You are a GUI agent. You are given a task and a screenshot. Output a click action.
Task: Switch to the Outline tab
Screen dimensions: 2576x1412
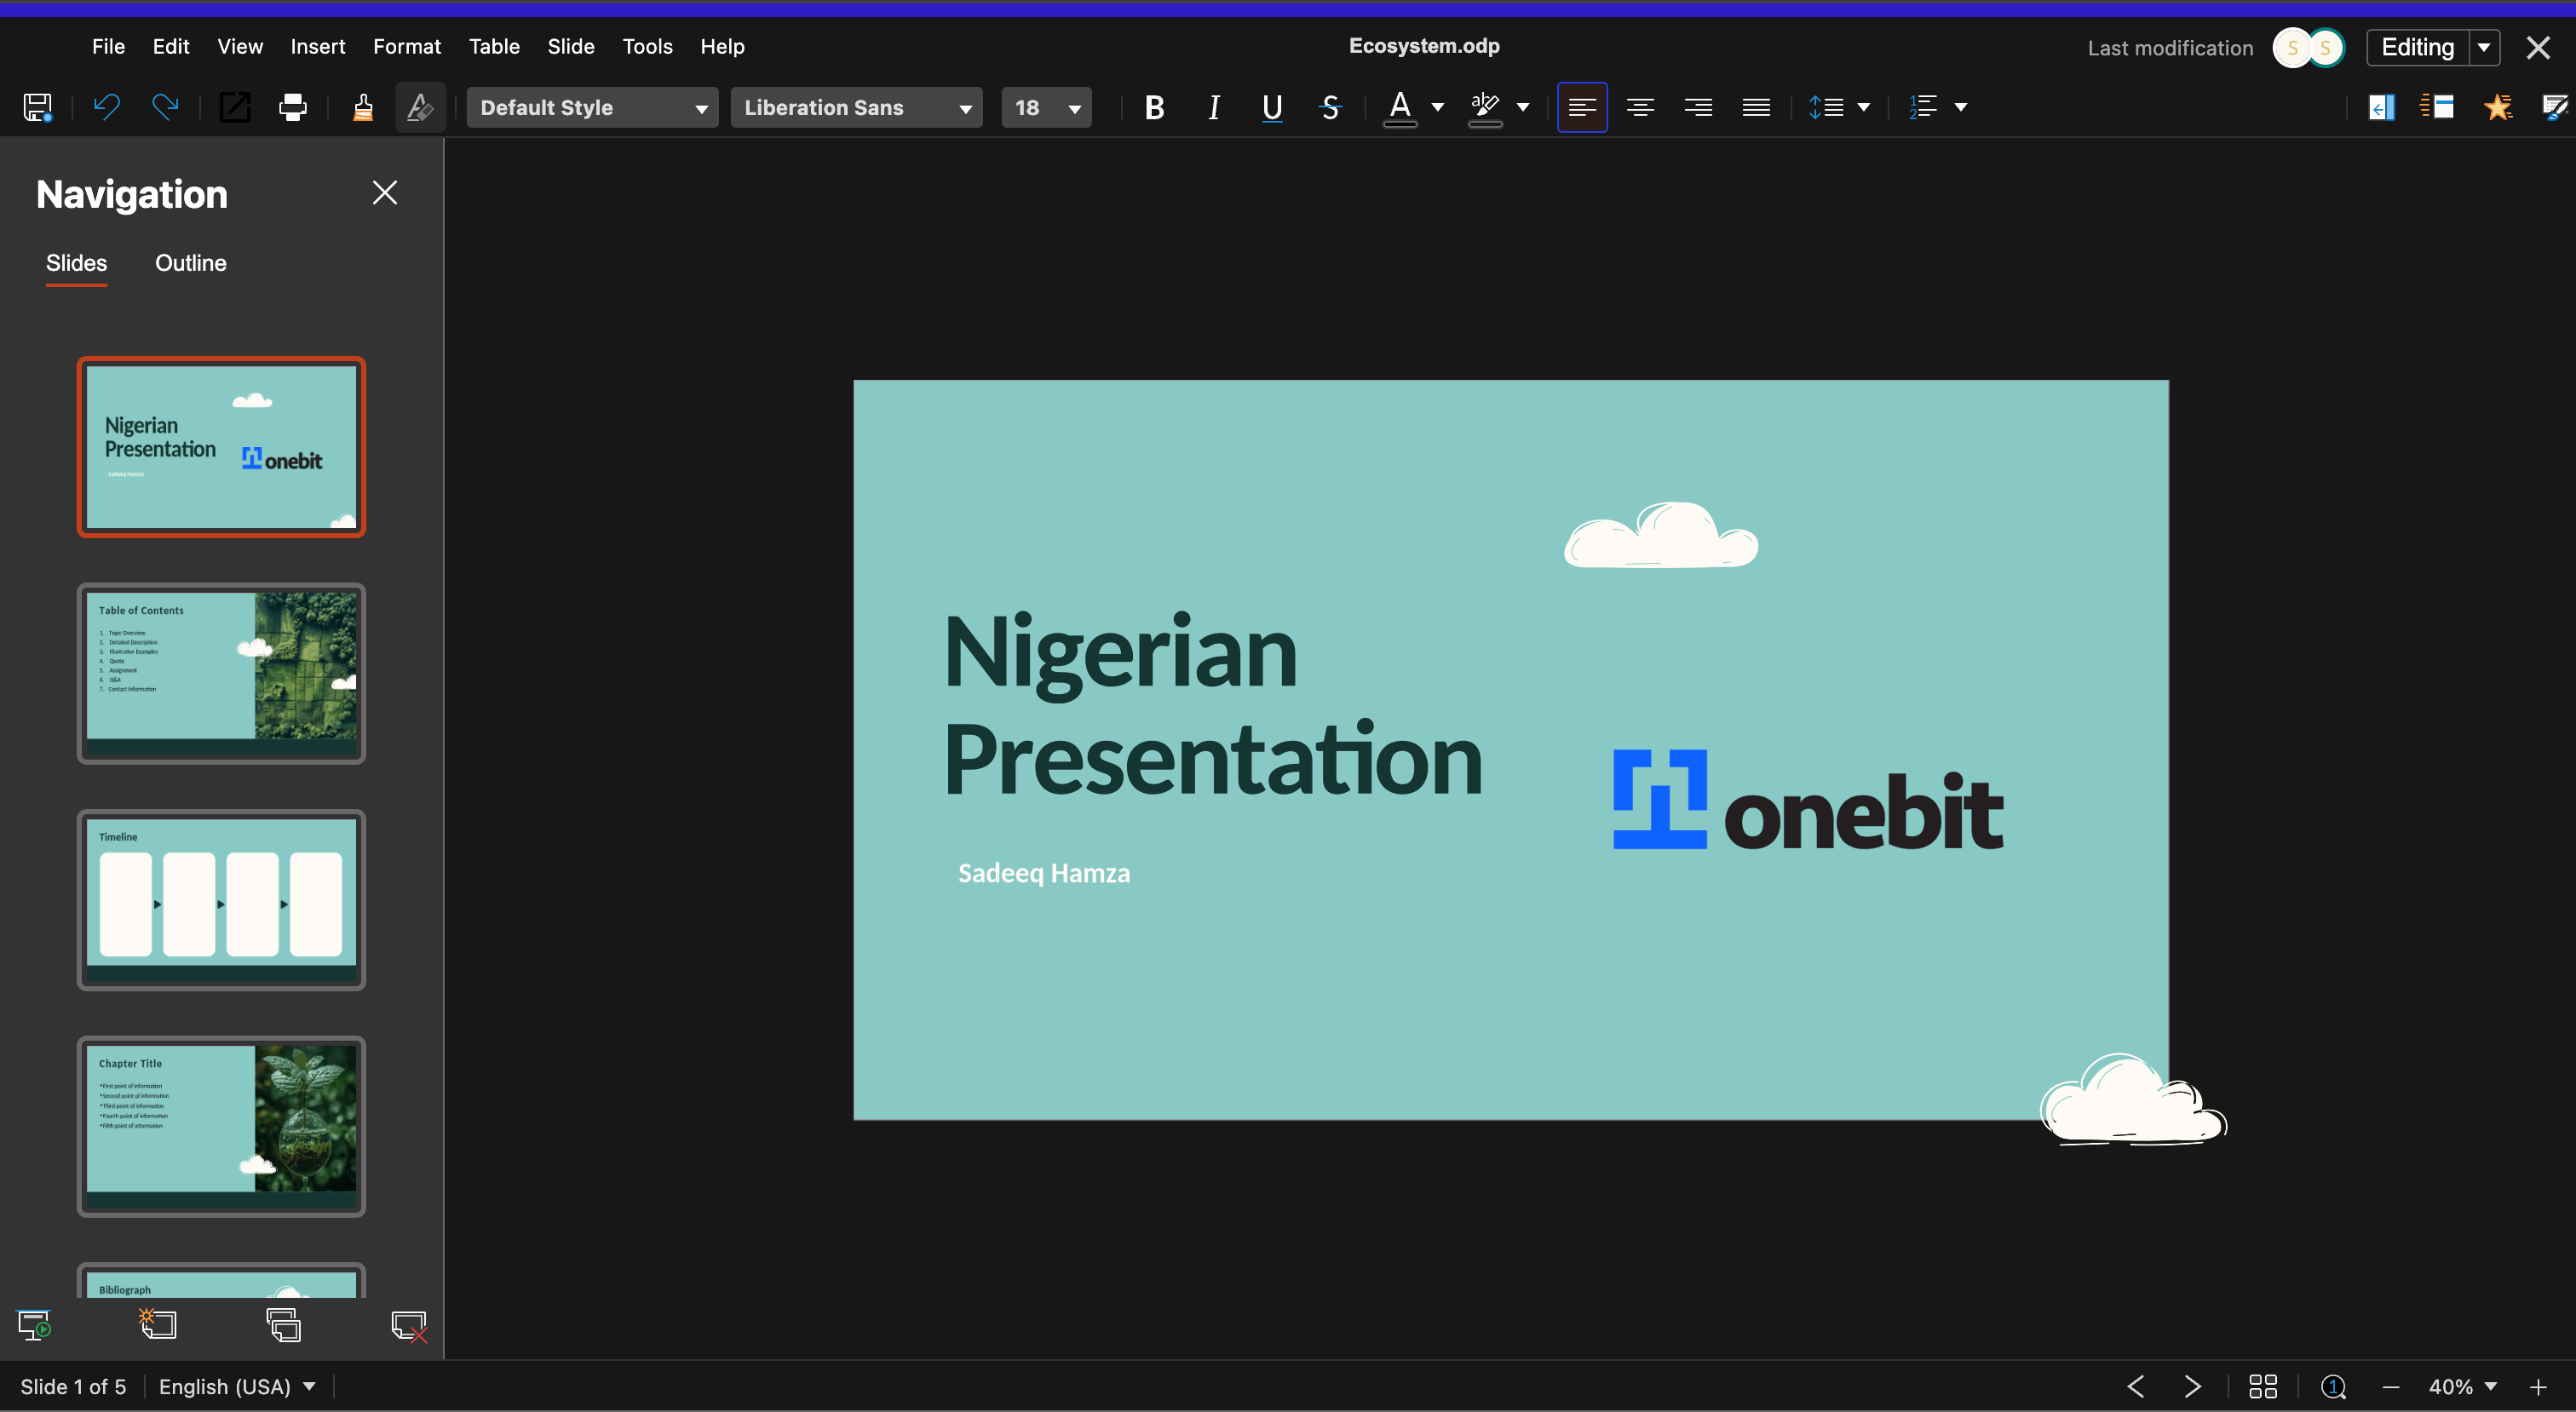(x=190, y=262)
